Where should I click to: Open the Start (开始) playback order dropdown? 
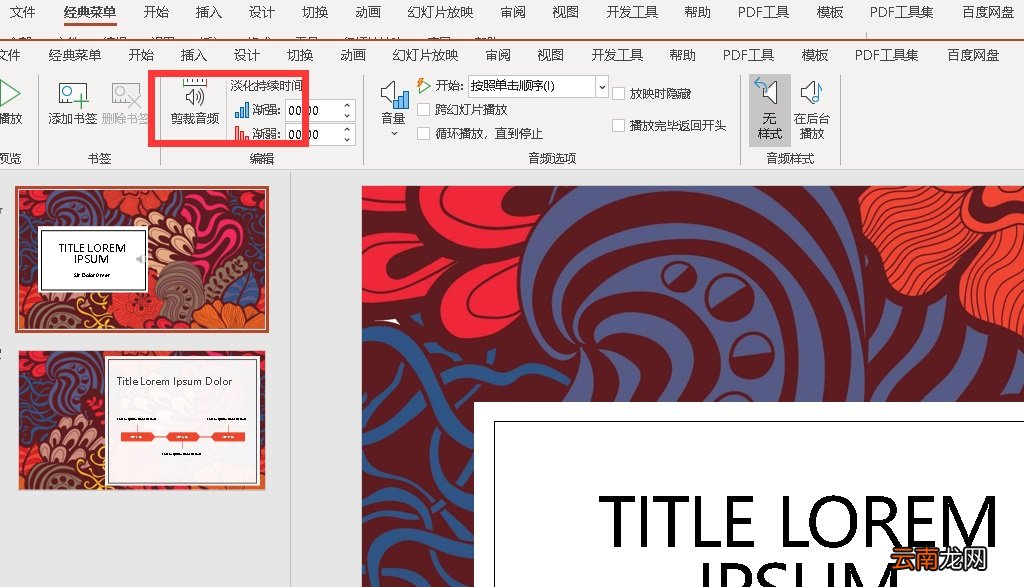[602, 87]
